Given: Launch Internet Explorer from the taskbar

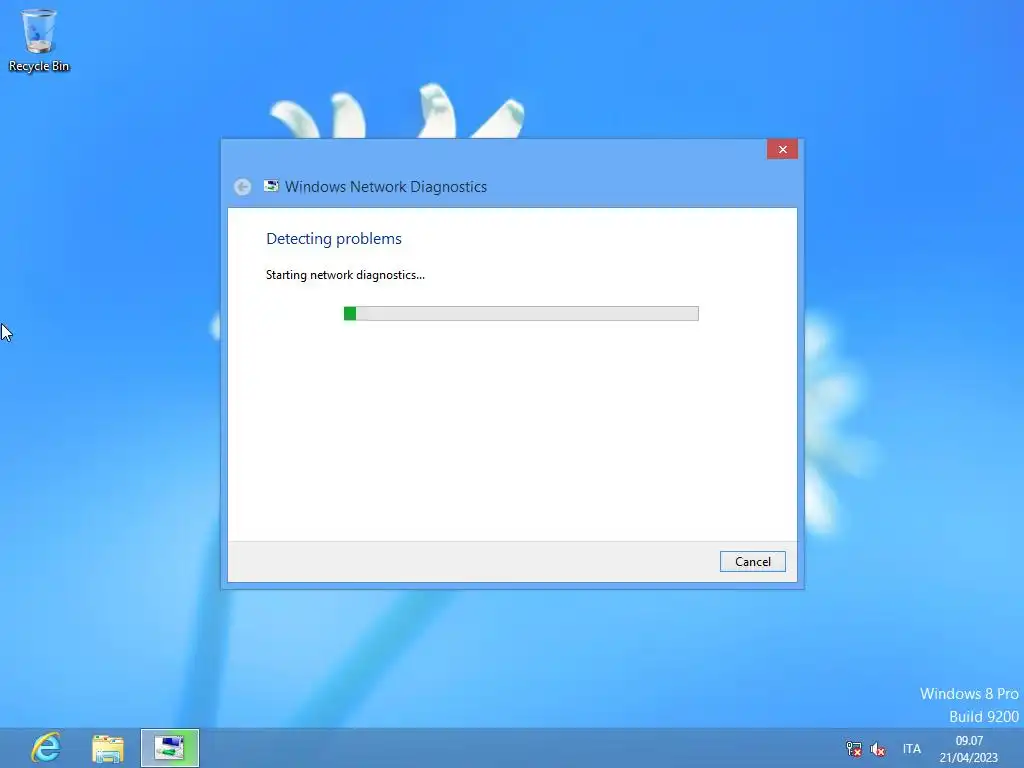Looking at the screenshot, I should (46, 748).
